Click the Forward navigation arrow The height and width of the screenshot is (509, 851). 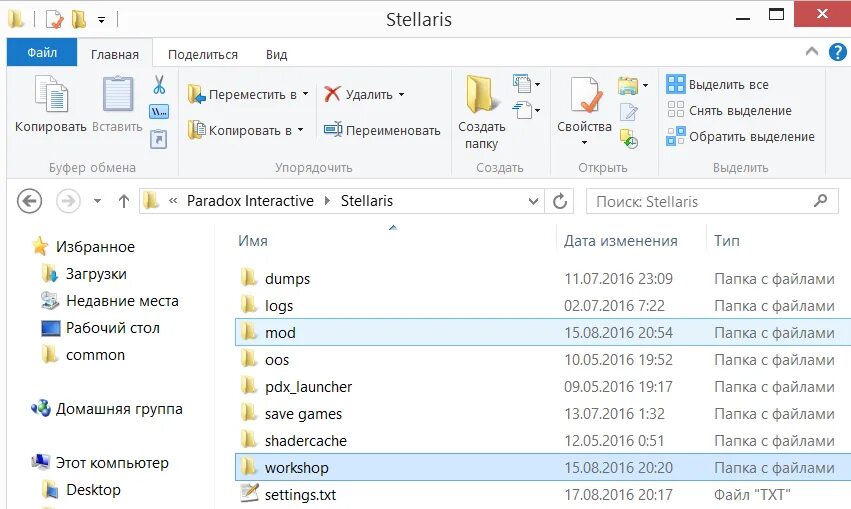[x=68, y=201]
